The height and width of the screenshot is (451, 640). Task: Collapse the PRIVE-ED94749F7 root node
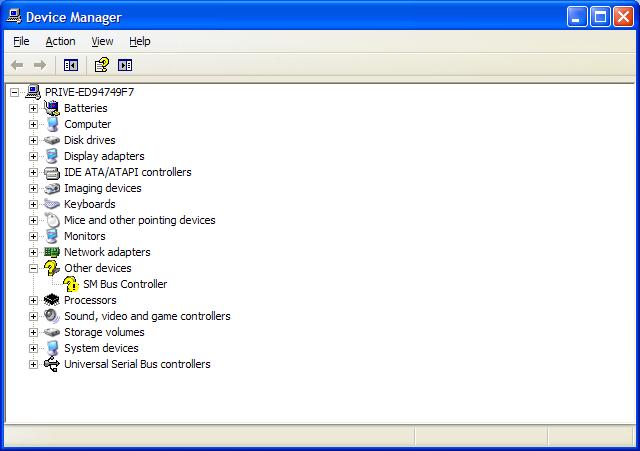coord(14,92)
